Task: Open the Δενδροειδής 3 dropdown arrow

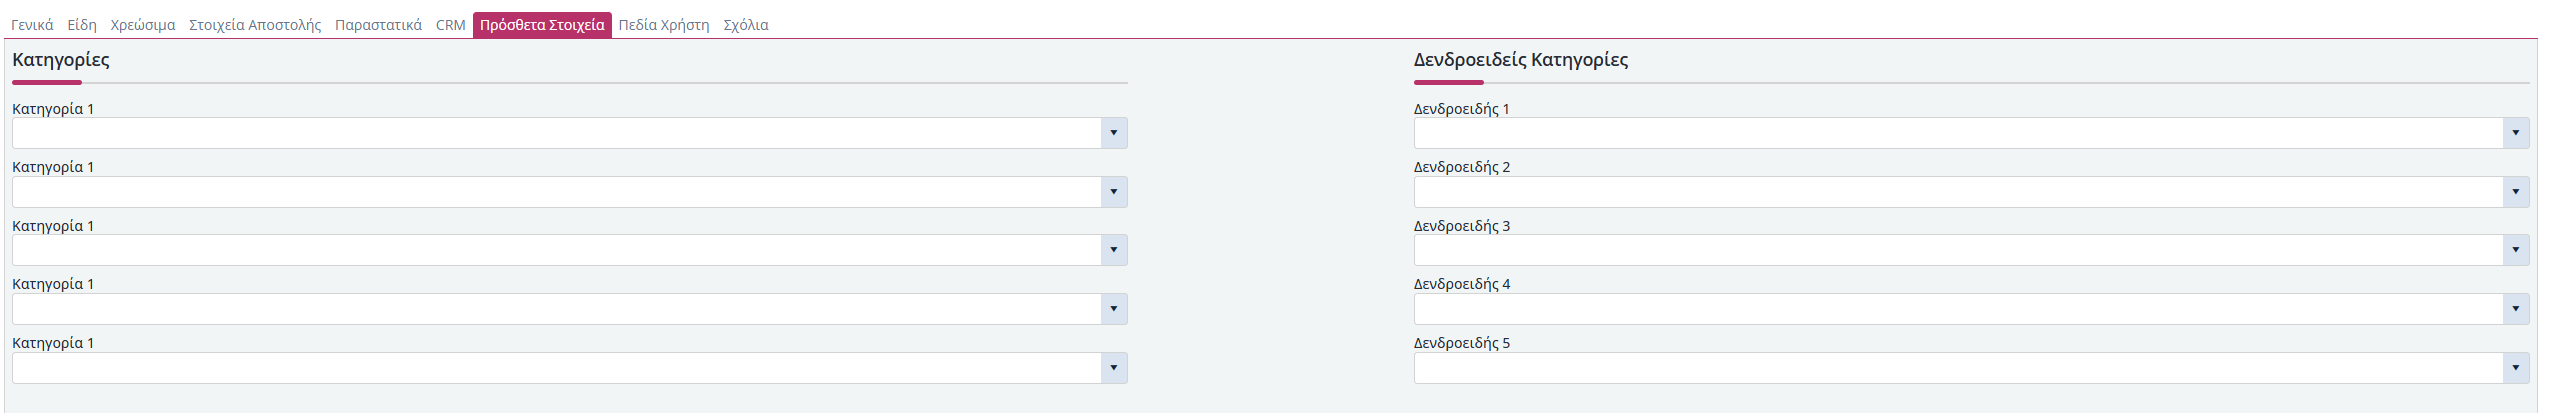Action: pyautogui.click(x=2515, y=250)
